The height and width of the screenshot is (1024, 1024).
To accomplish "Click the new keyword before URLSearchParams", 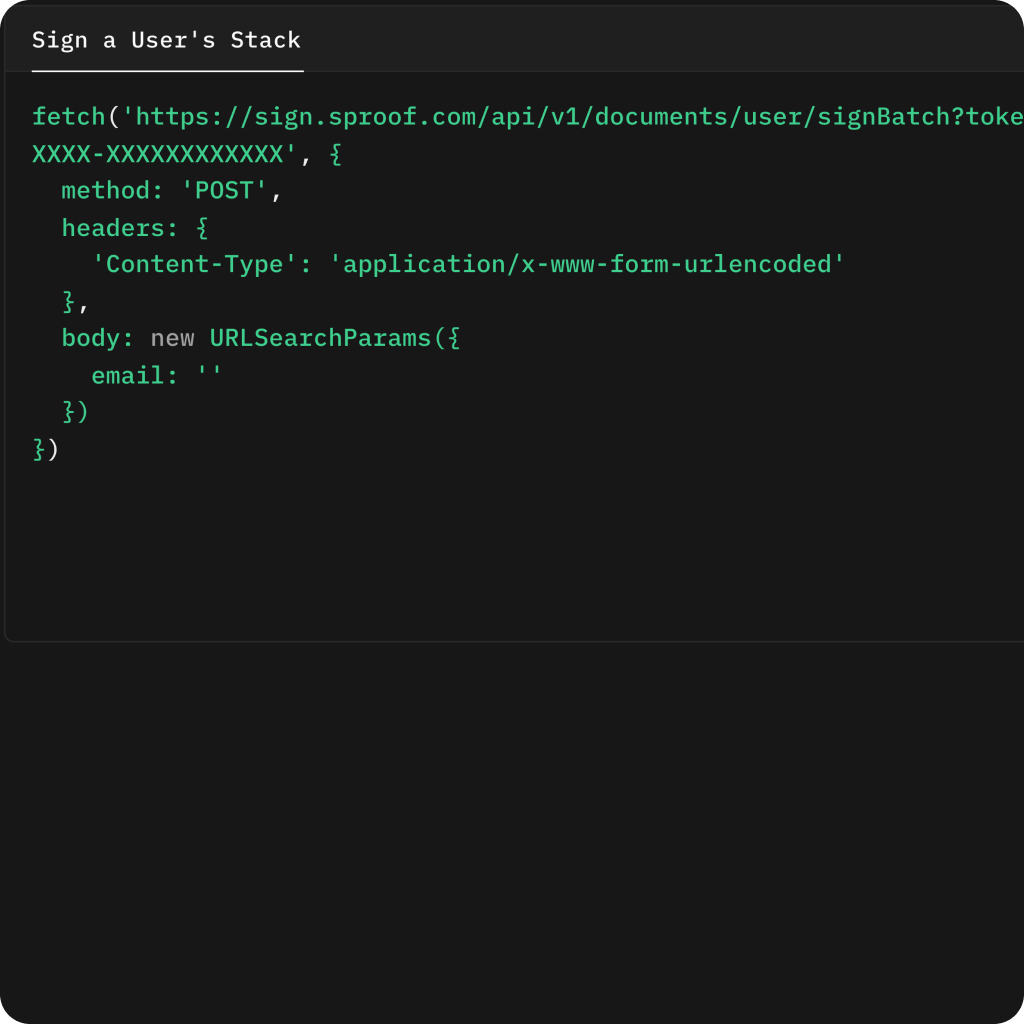I will (x=172, y=338).
